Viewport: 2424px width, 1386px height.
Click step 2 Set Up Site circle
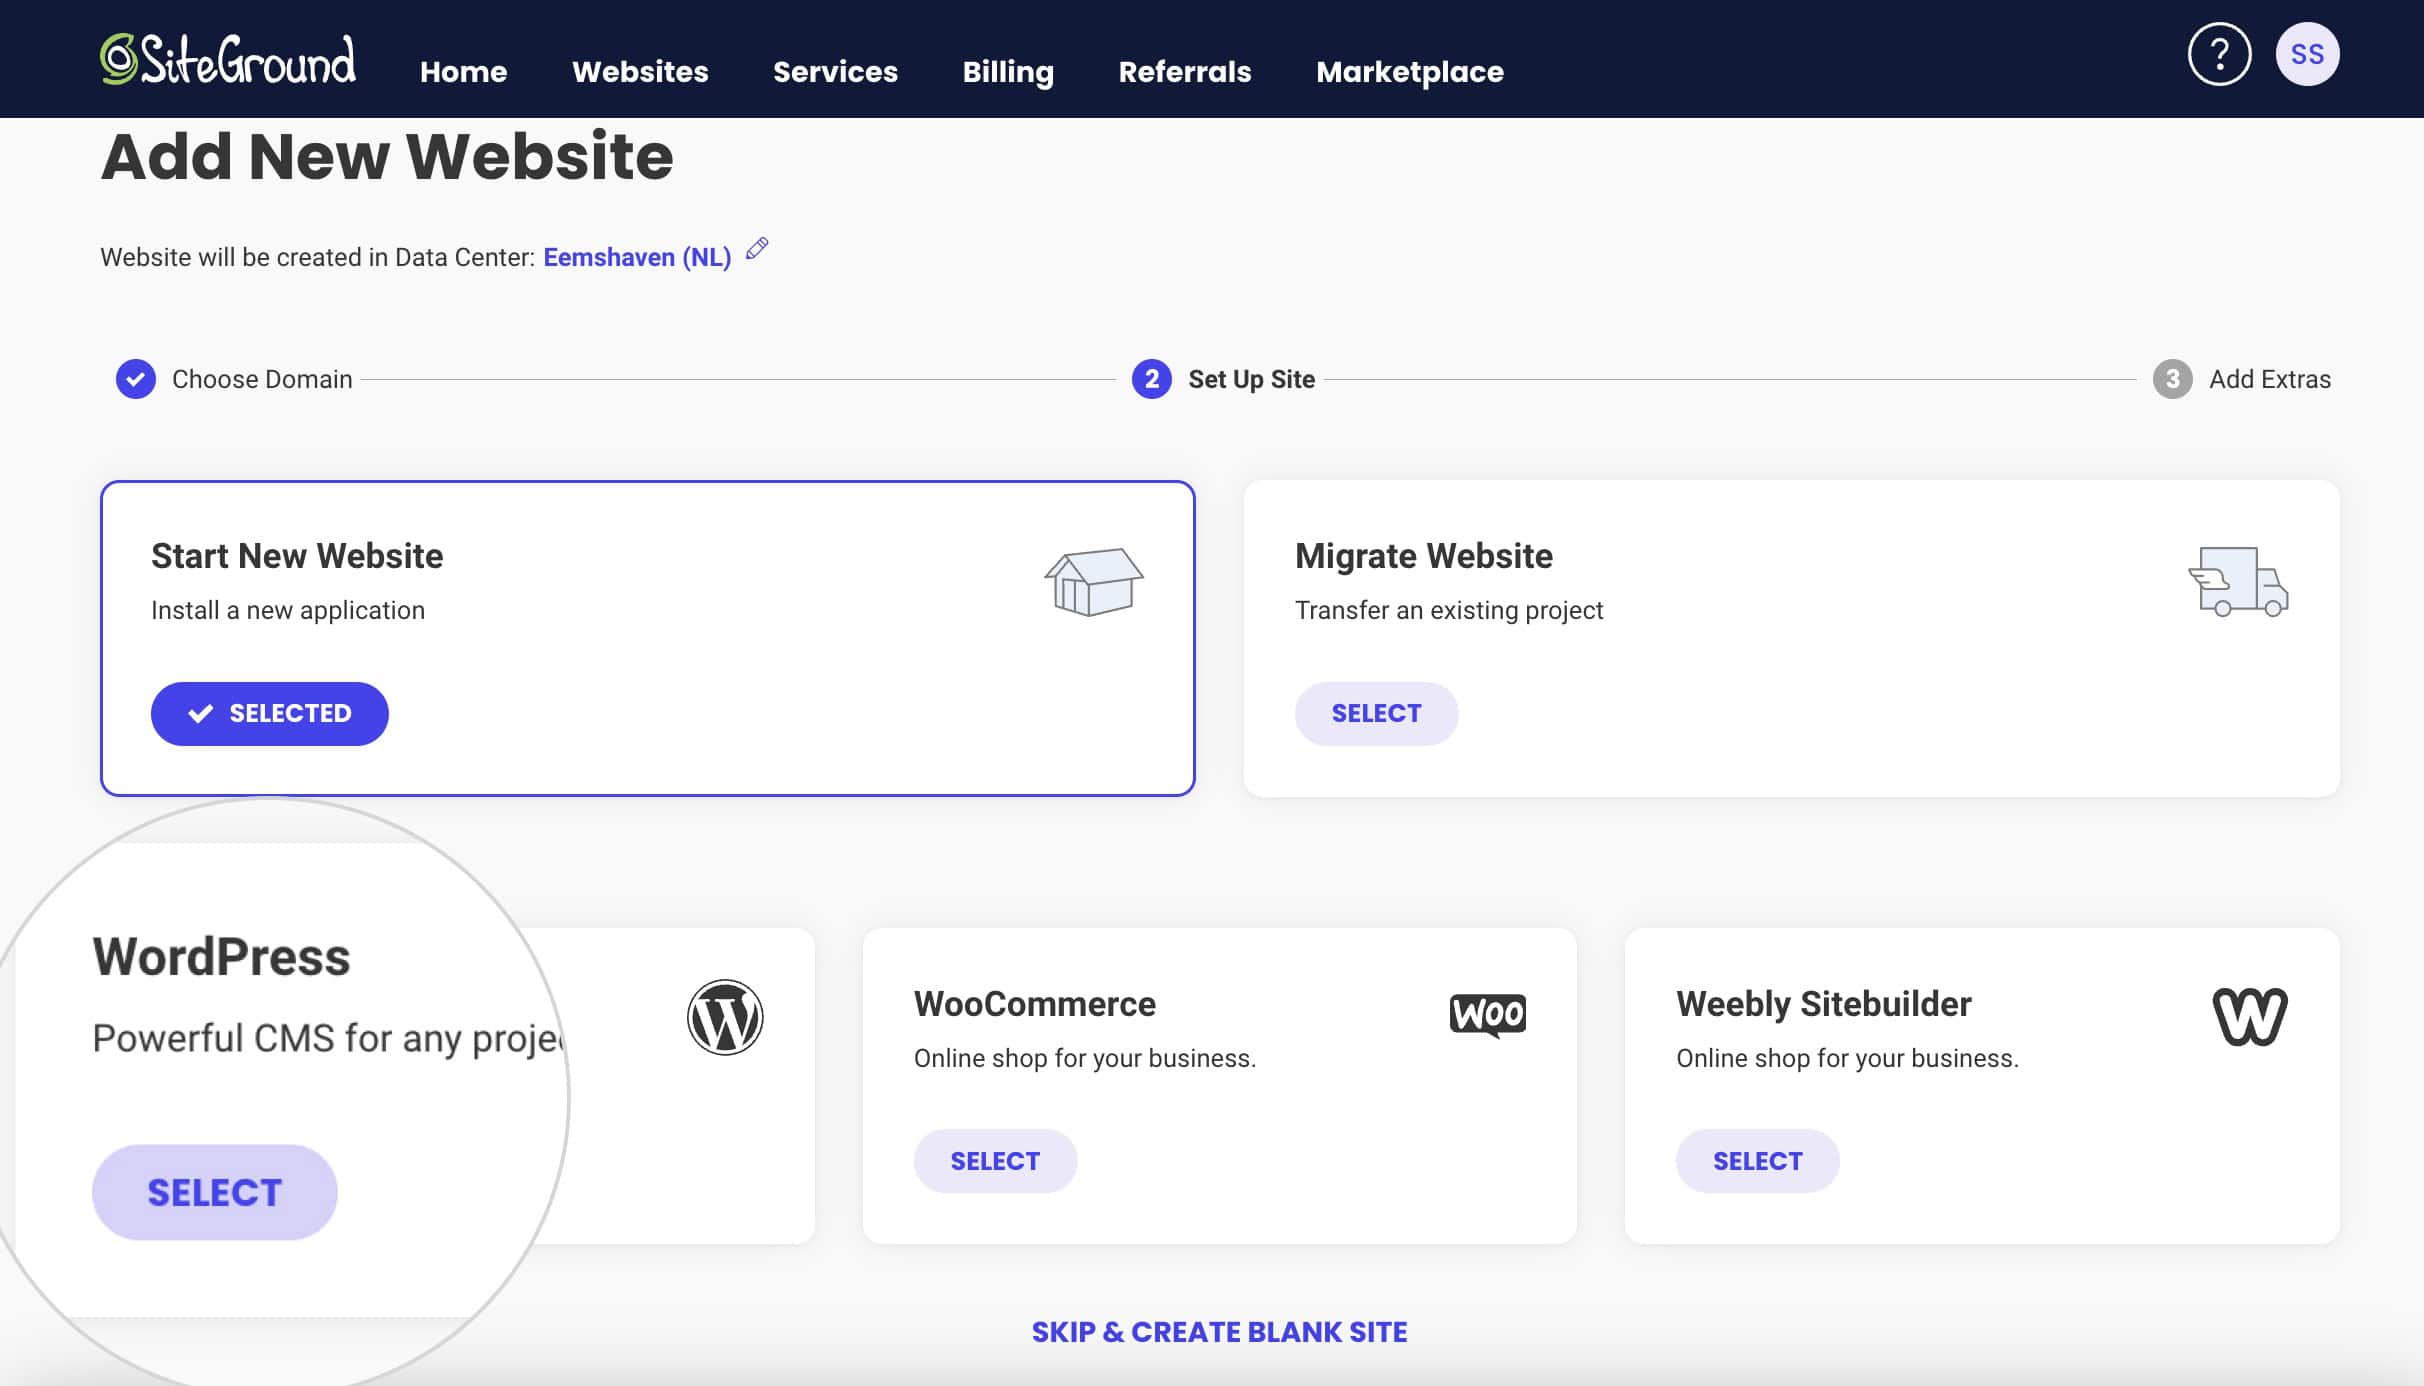click(1152, 379)
